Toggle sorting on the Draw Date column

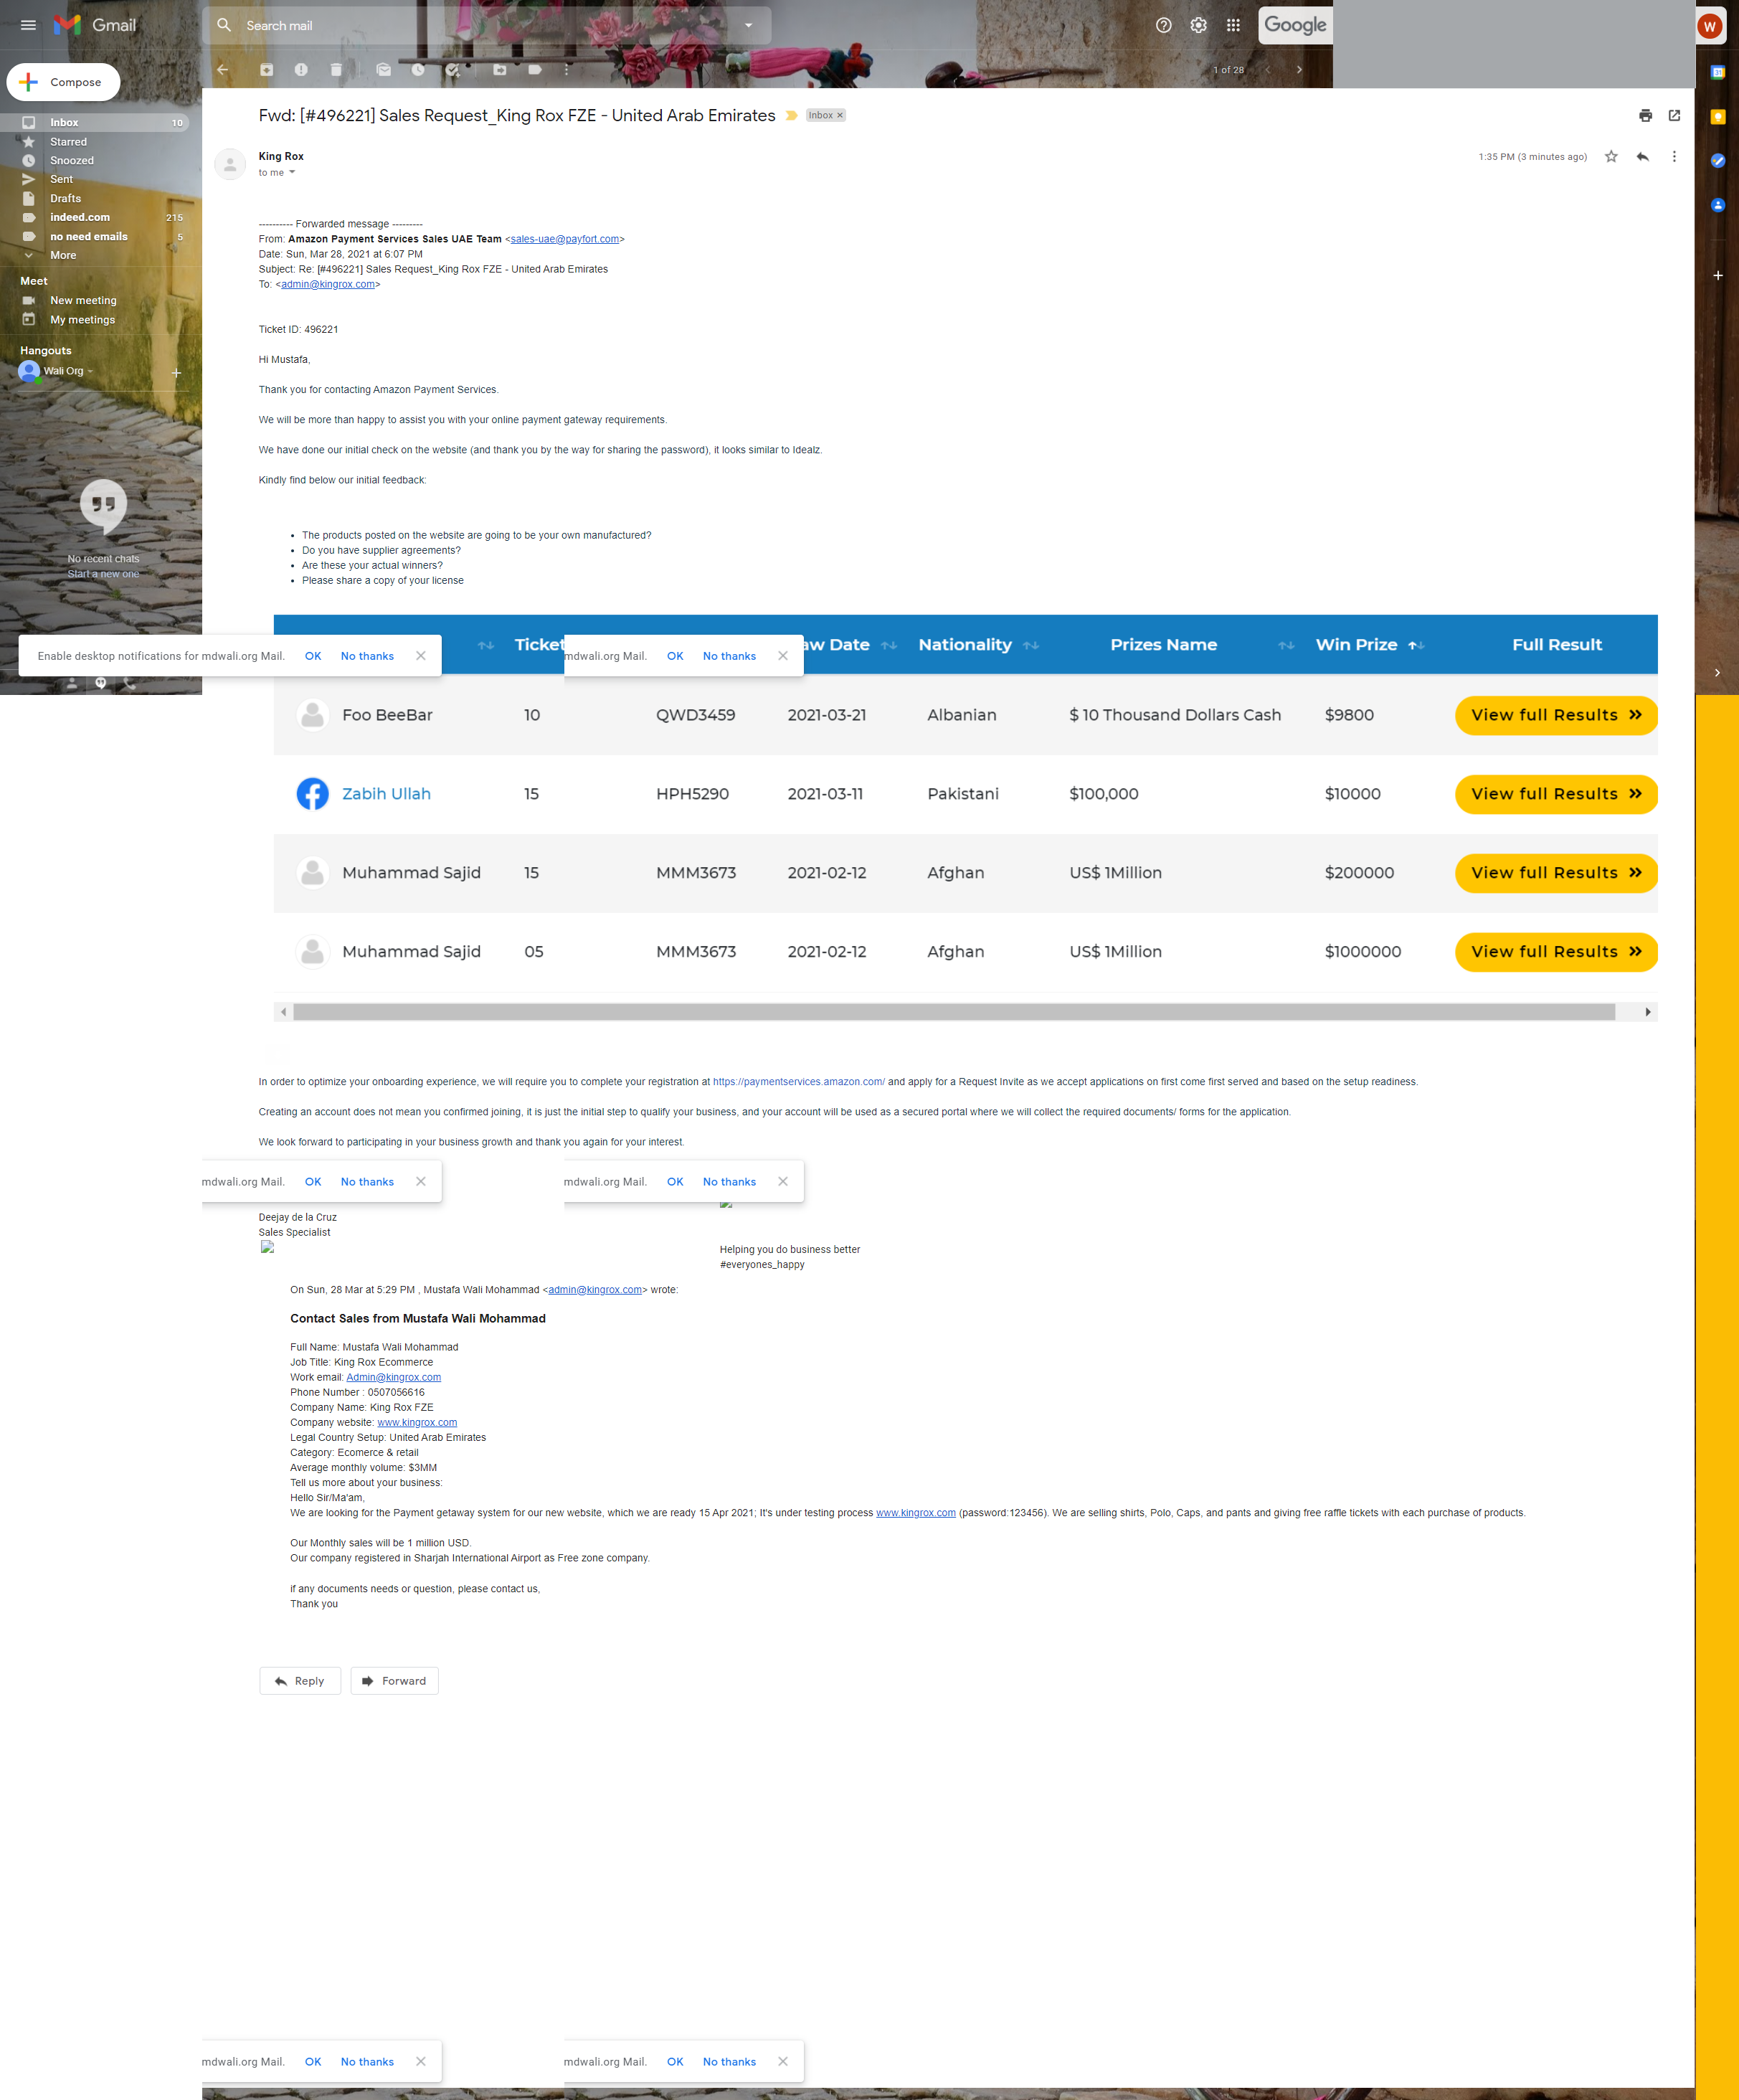coord(889,646)
